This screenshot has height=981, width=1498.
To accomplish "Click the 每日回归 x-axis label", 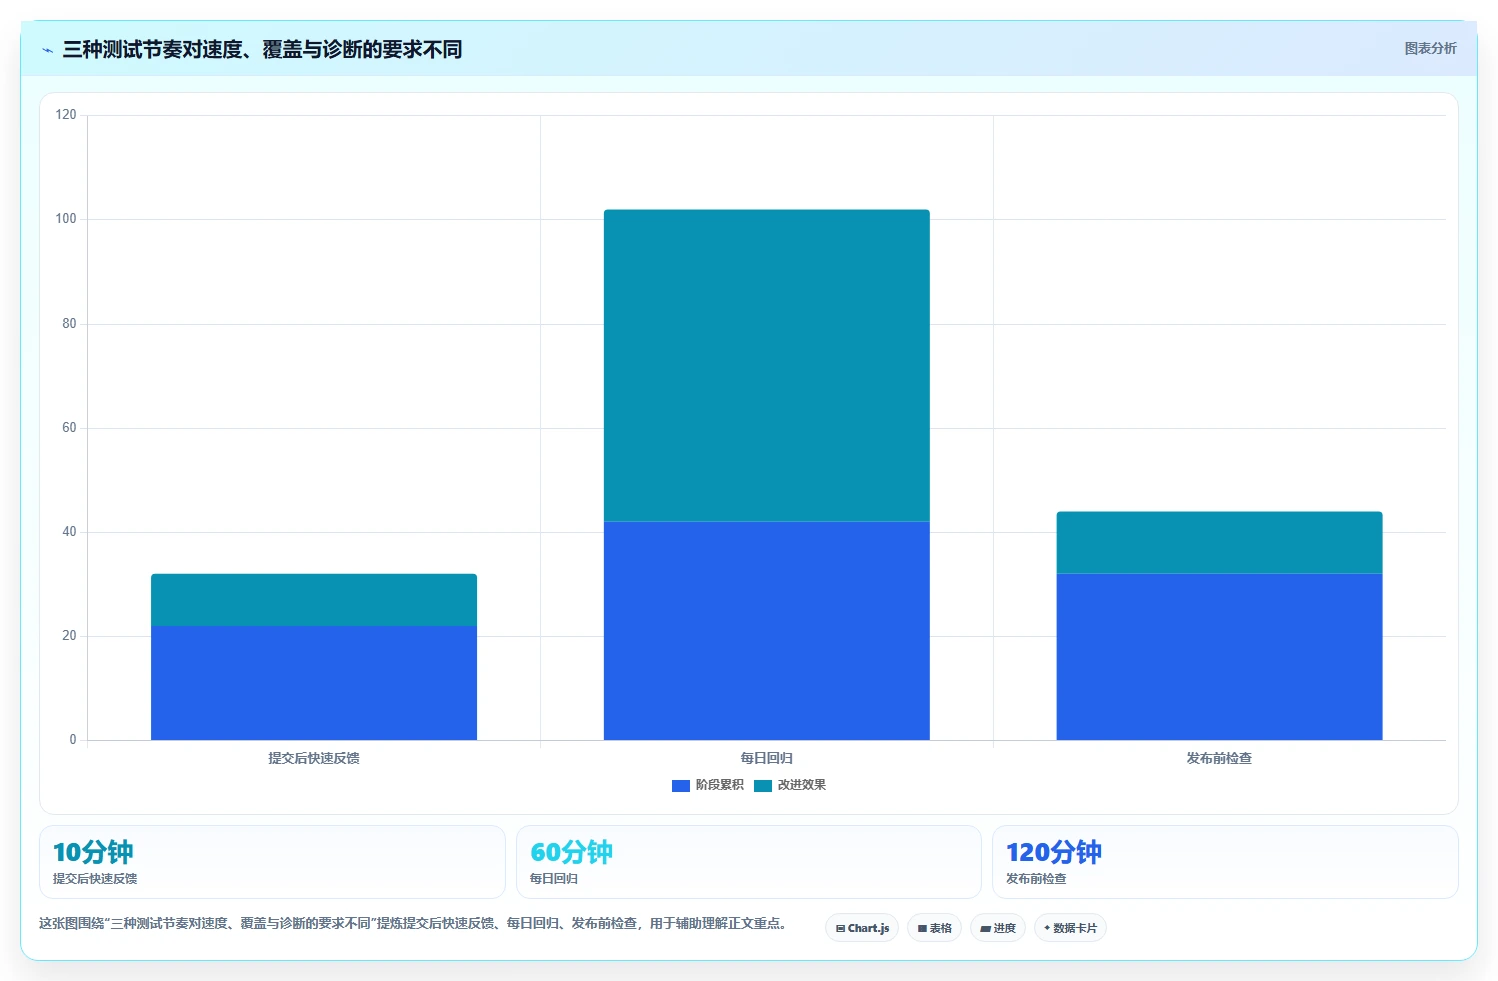I will tap(767, 758).
